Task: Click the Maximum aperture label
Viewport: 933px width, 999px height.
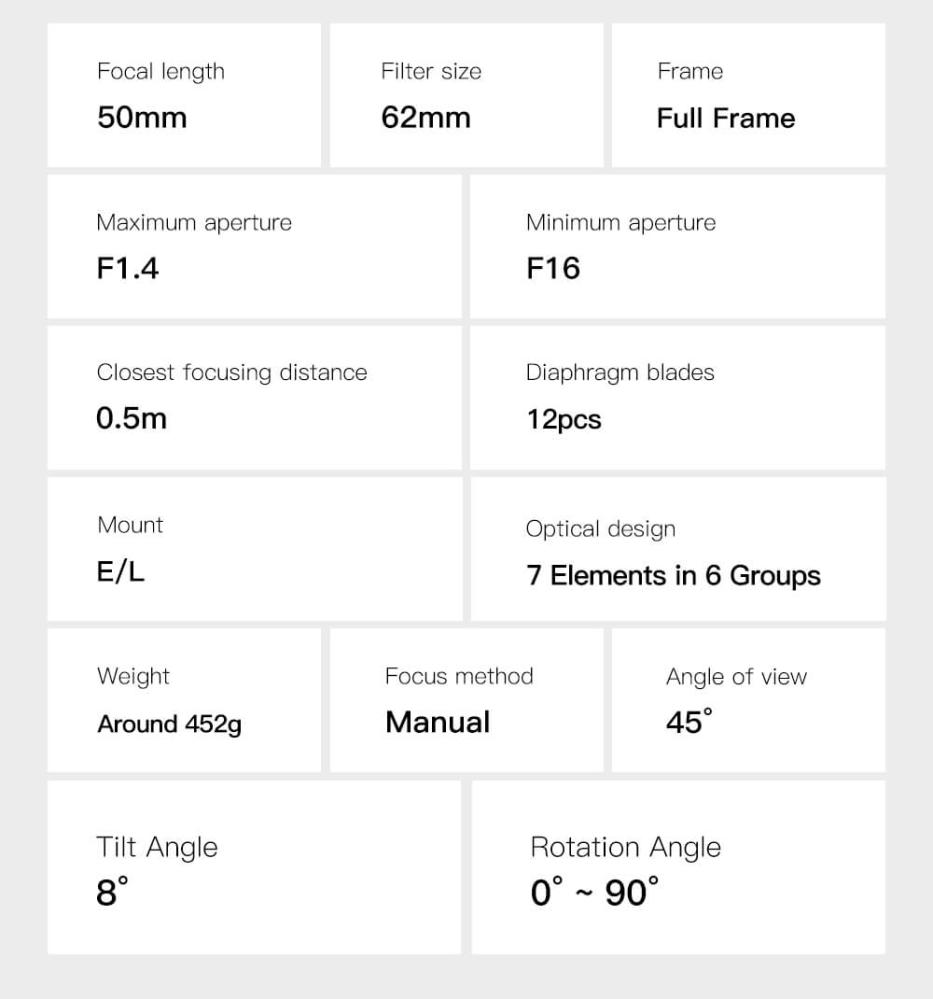Action: [x=194, y=222]
